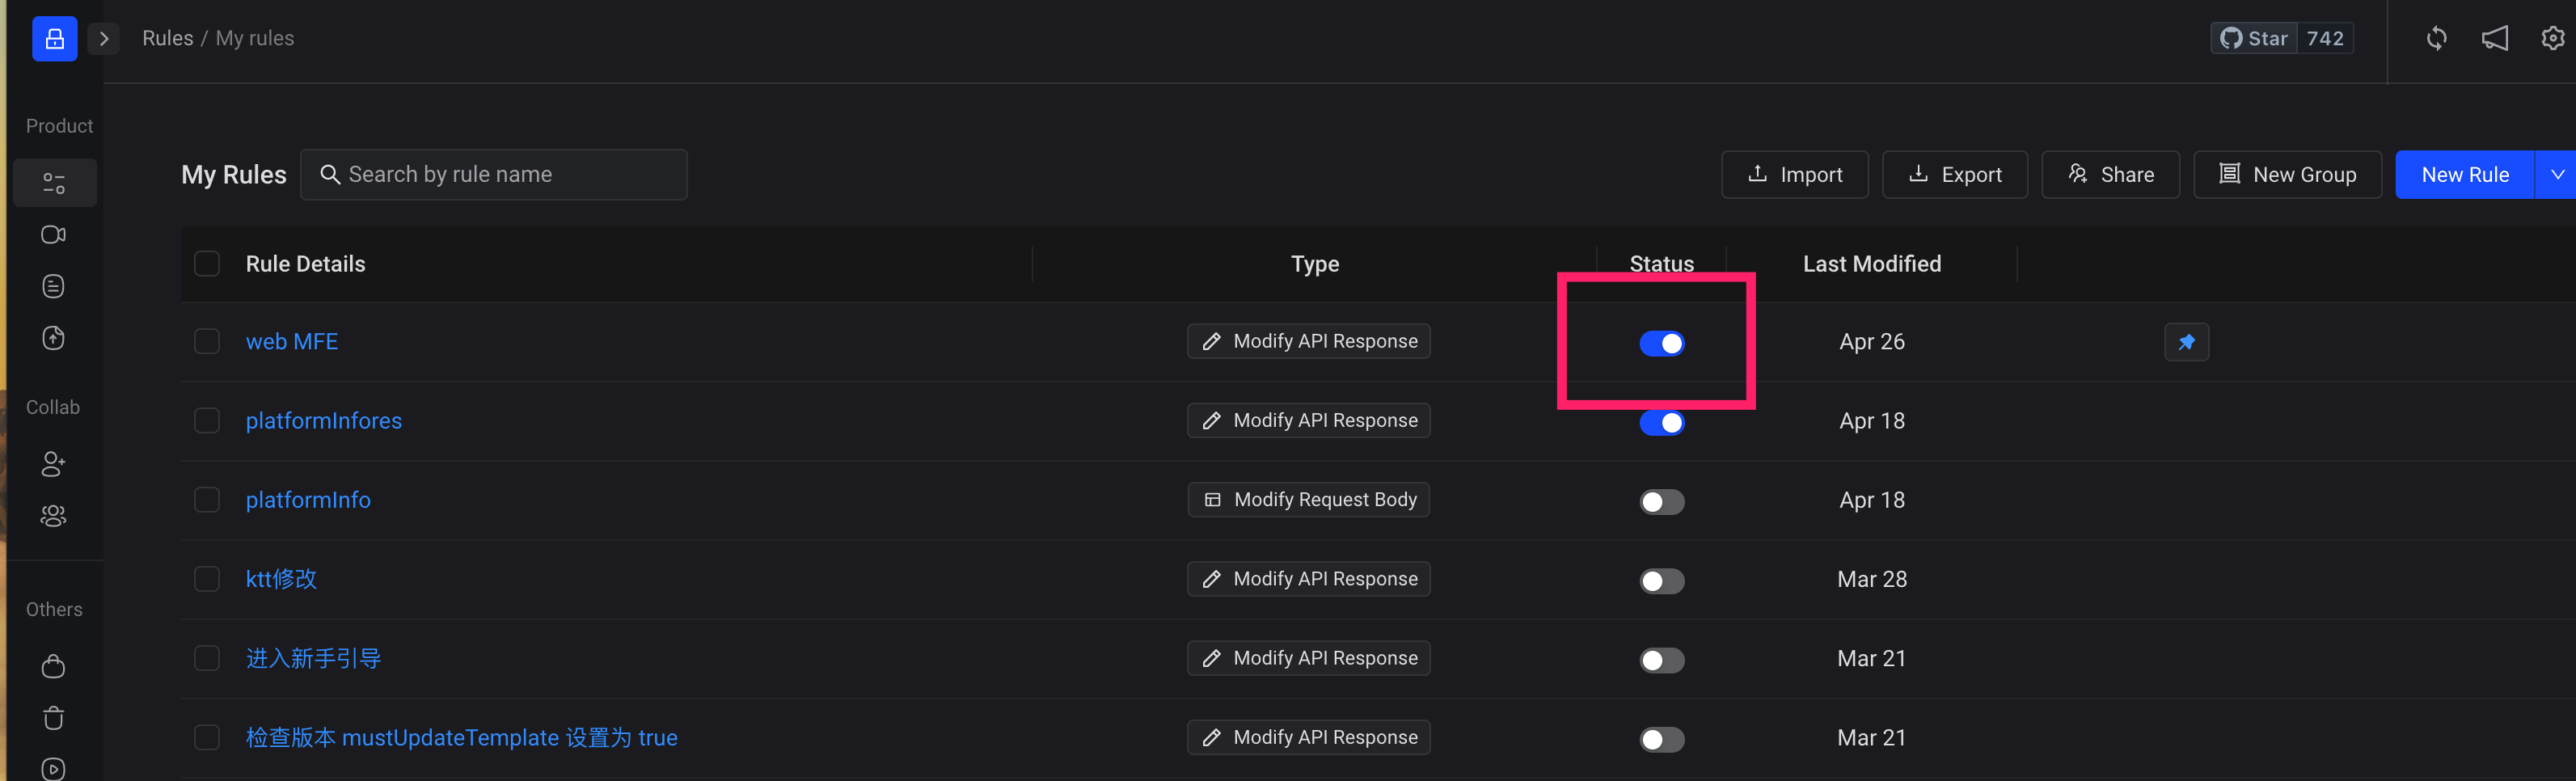Image resolution: width=2576 pixels, height=781 pixels.
Task: Disable the web MFE rule toggle
Action: (x=1661, y=344)
